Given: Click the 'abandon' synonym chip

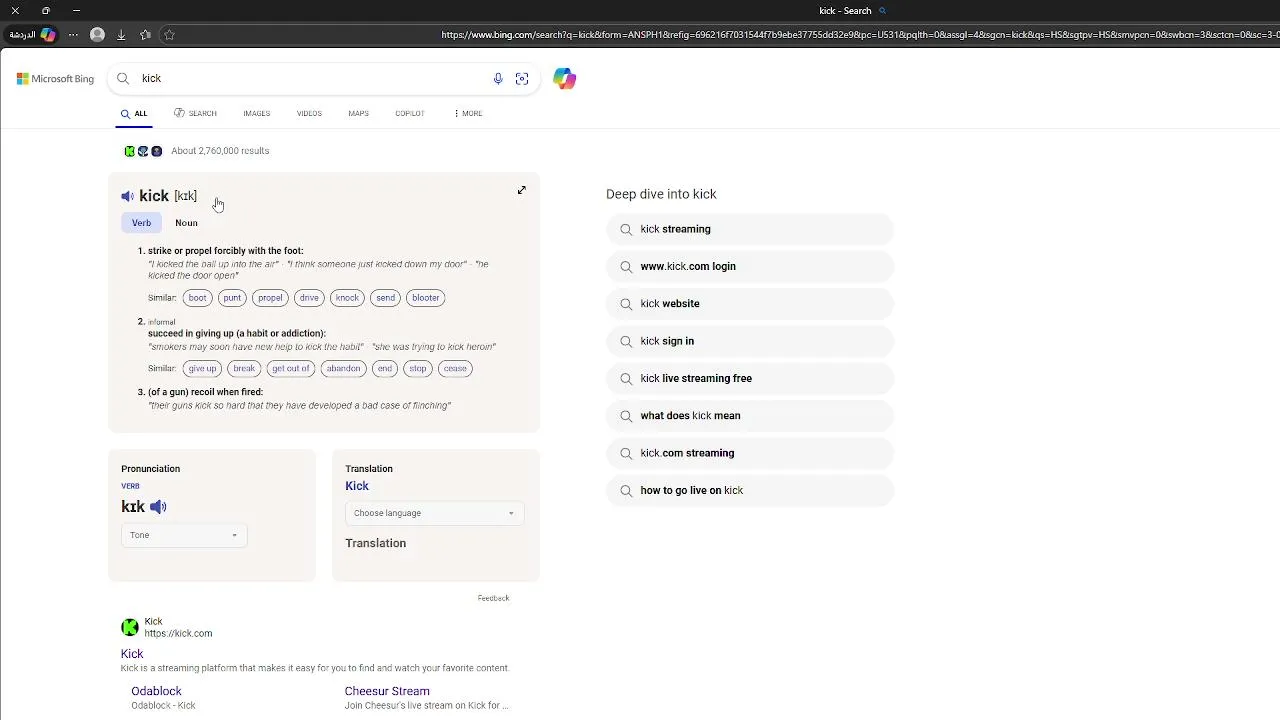Looking at the screenshot, I should (x=343, y=369).
